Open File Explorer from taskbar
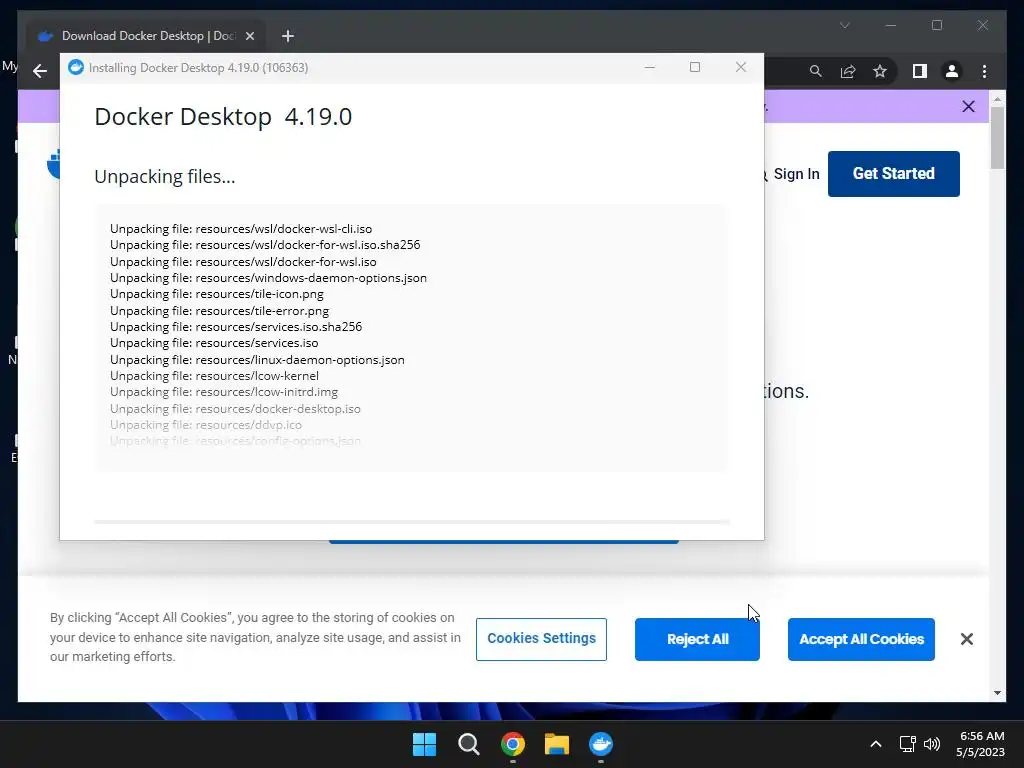 point(557,744)
